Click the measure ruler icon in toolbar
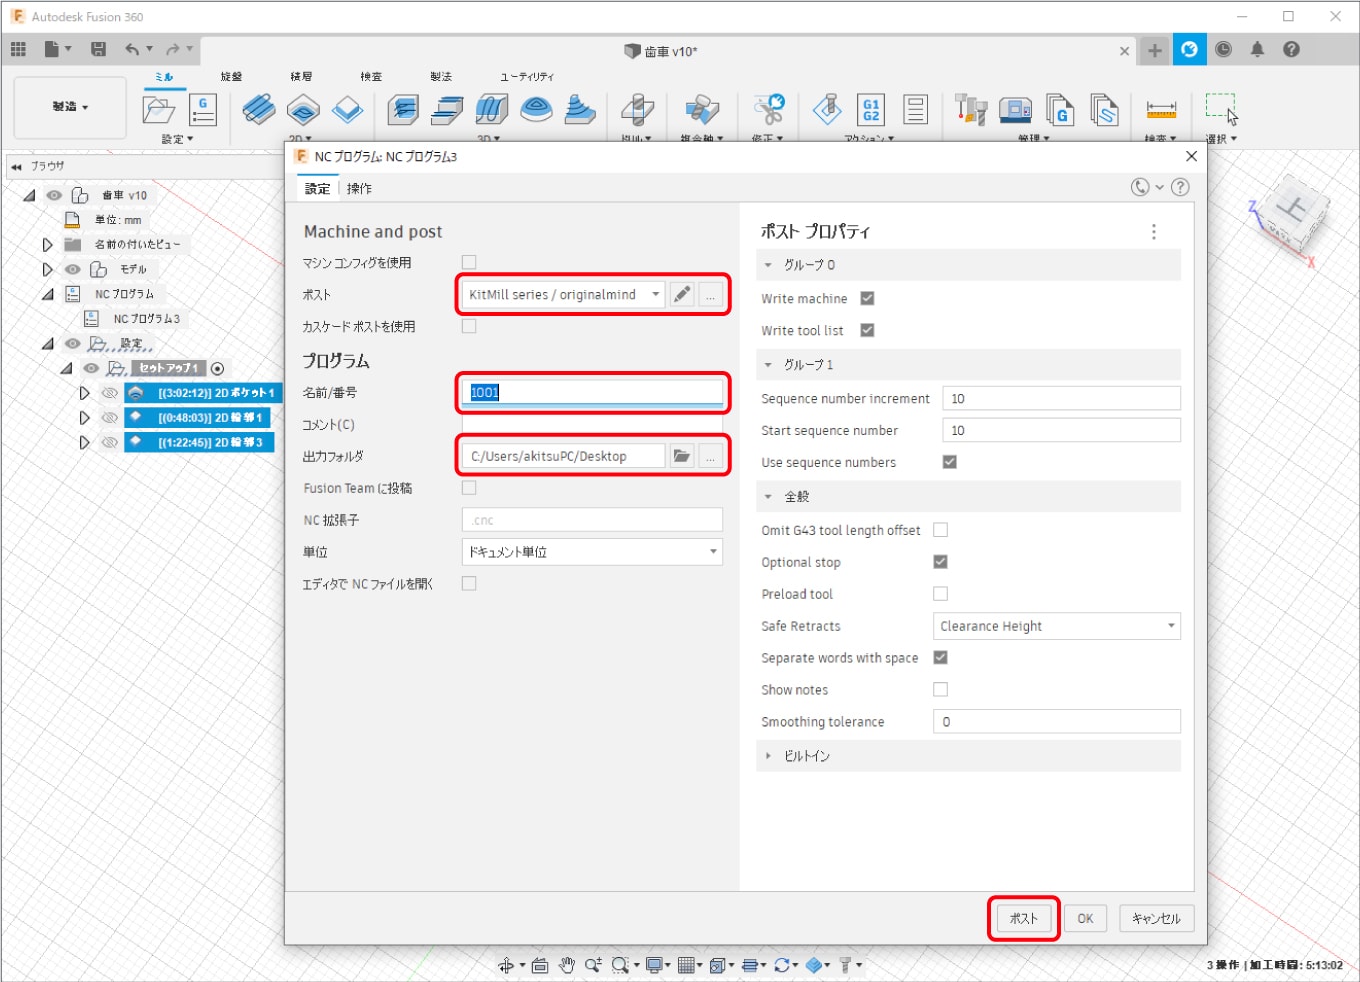 [1161, 110]
